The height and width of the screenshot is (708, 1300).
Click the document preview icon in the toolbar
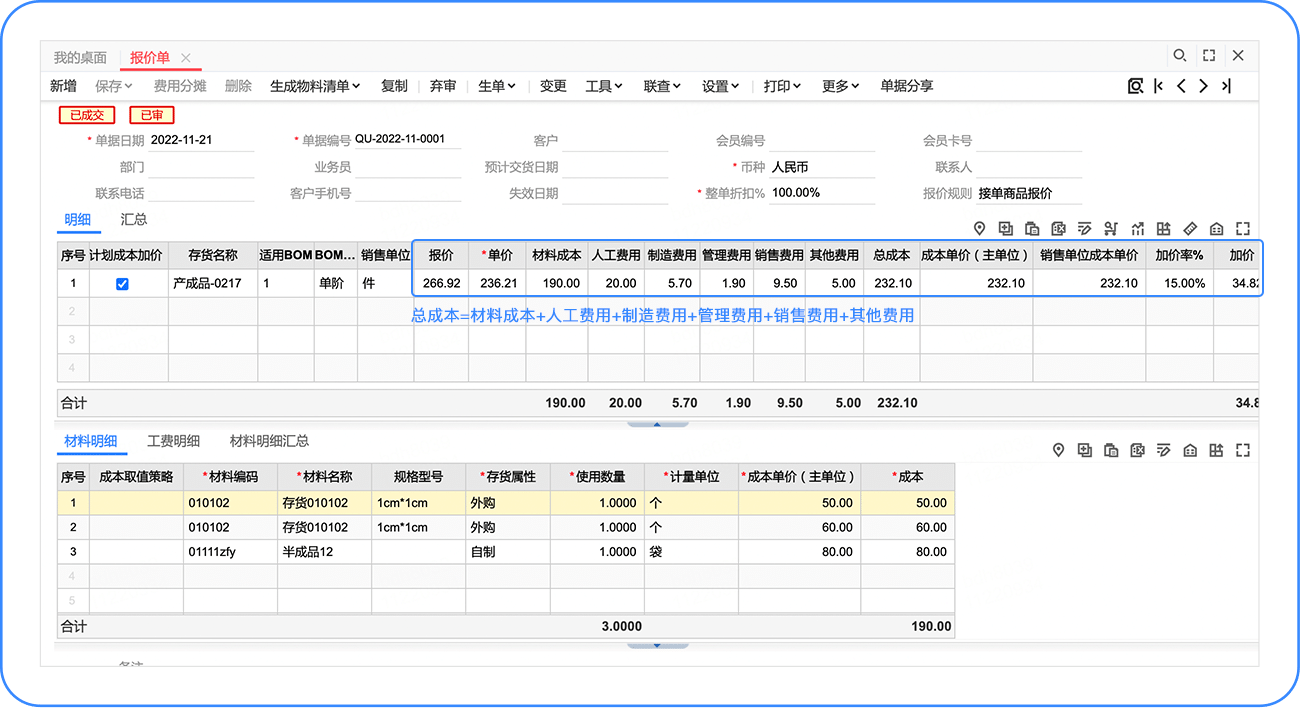tap(1135, 86)
